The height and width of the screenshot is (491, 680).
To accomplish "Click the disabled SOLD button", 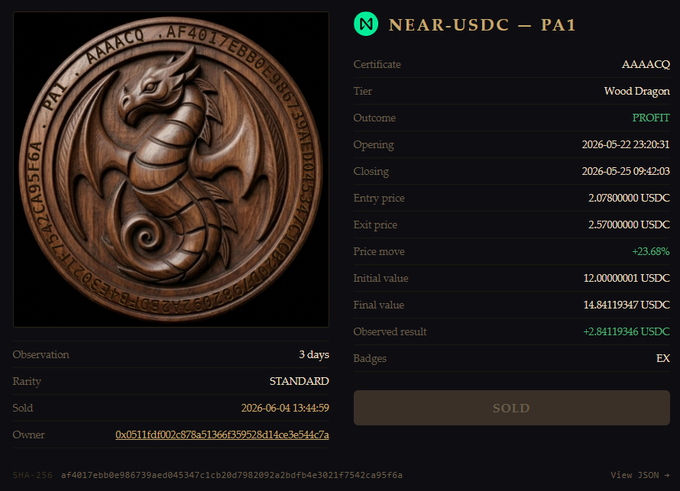I will pos(511,408).
